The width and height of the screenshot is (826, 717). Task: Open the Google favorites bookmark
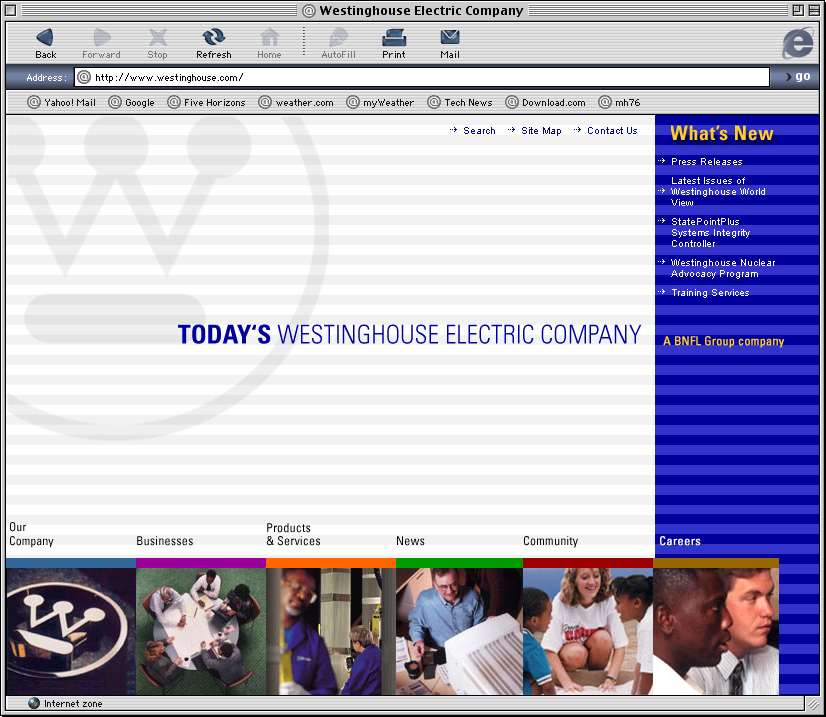point(132,102)
